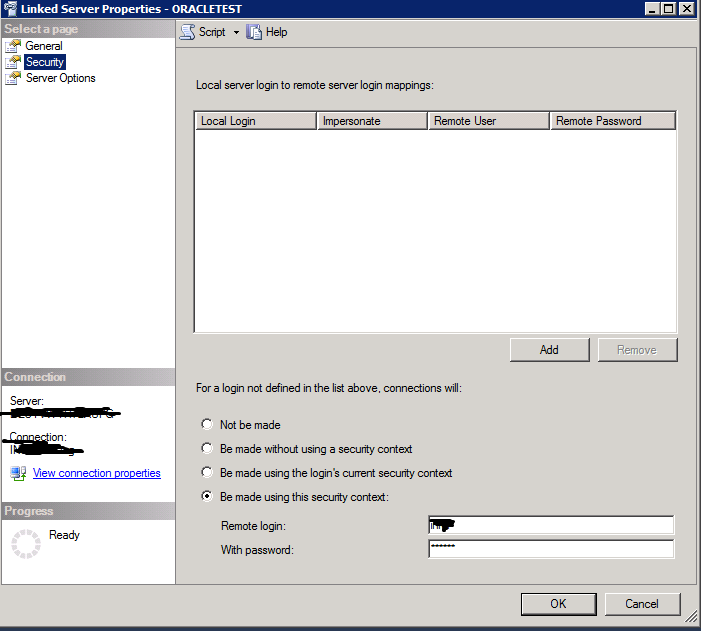Click the 'Server:' connection label
The width and height of the screenshot is (701, 631).
point(27,401)
